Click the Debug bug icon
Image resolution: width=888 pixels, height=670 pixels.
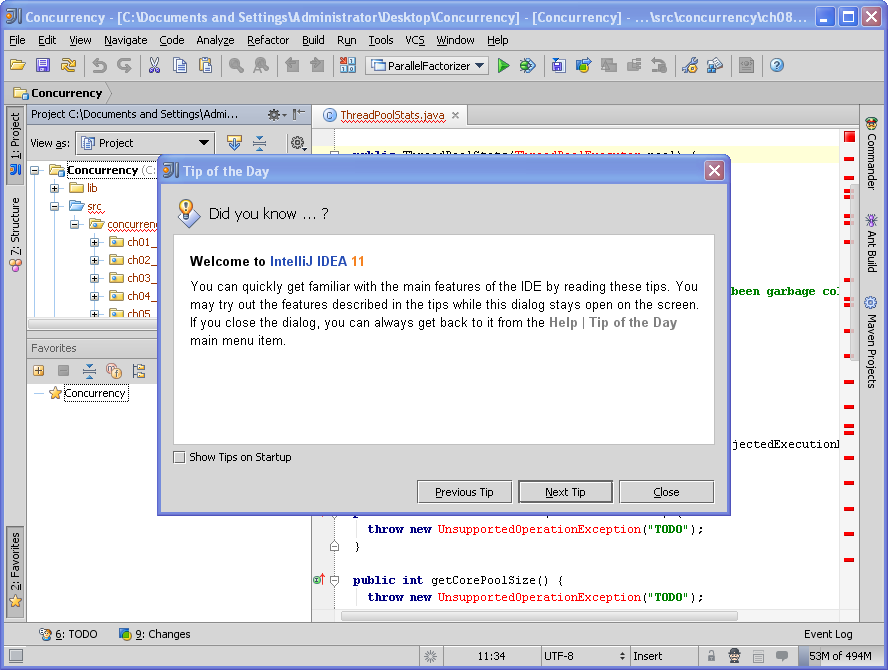pos(528,66)
